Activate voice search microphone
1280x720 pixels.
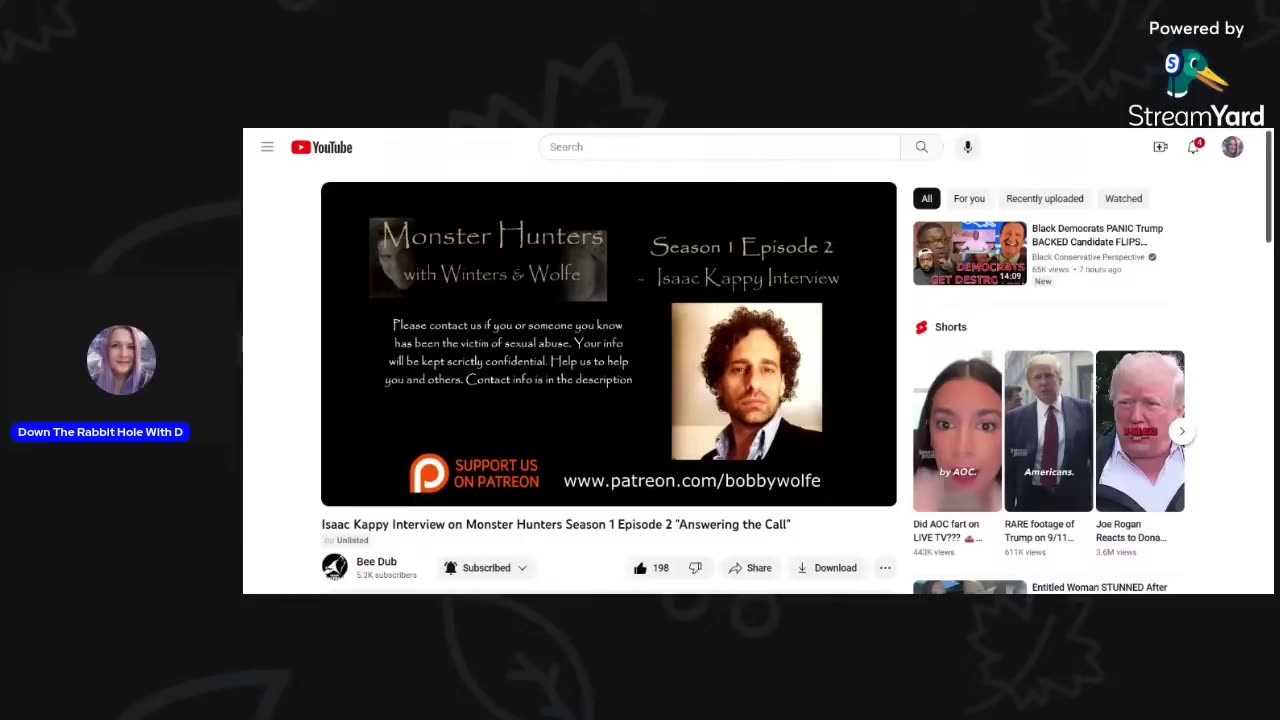point(967,147)
